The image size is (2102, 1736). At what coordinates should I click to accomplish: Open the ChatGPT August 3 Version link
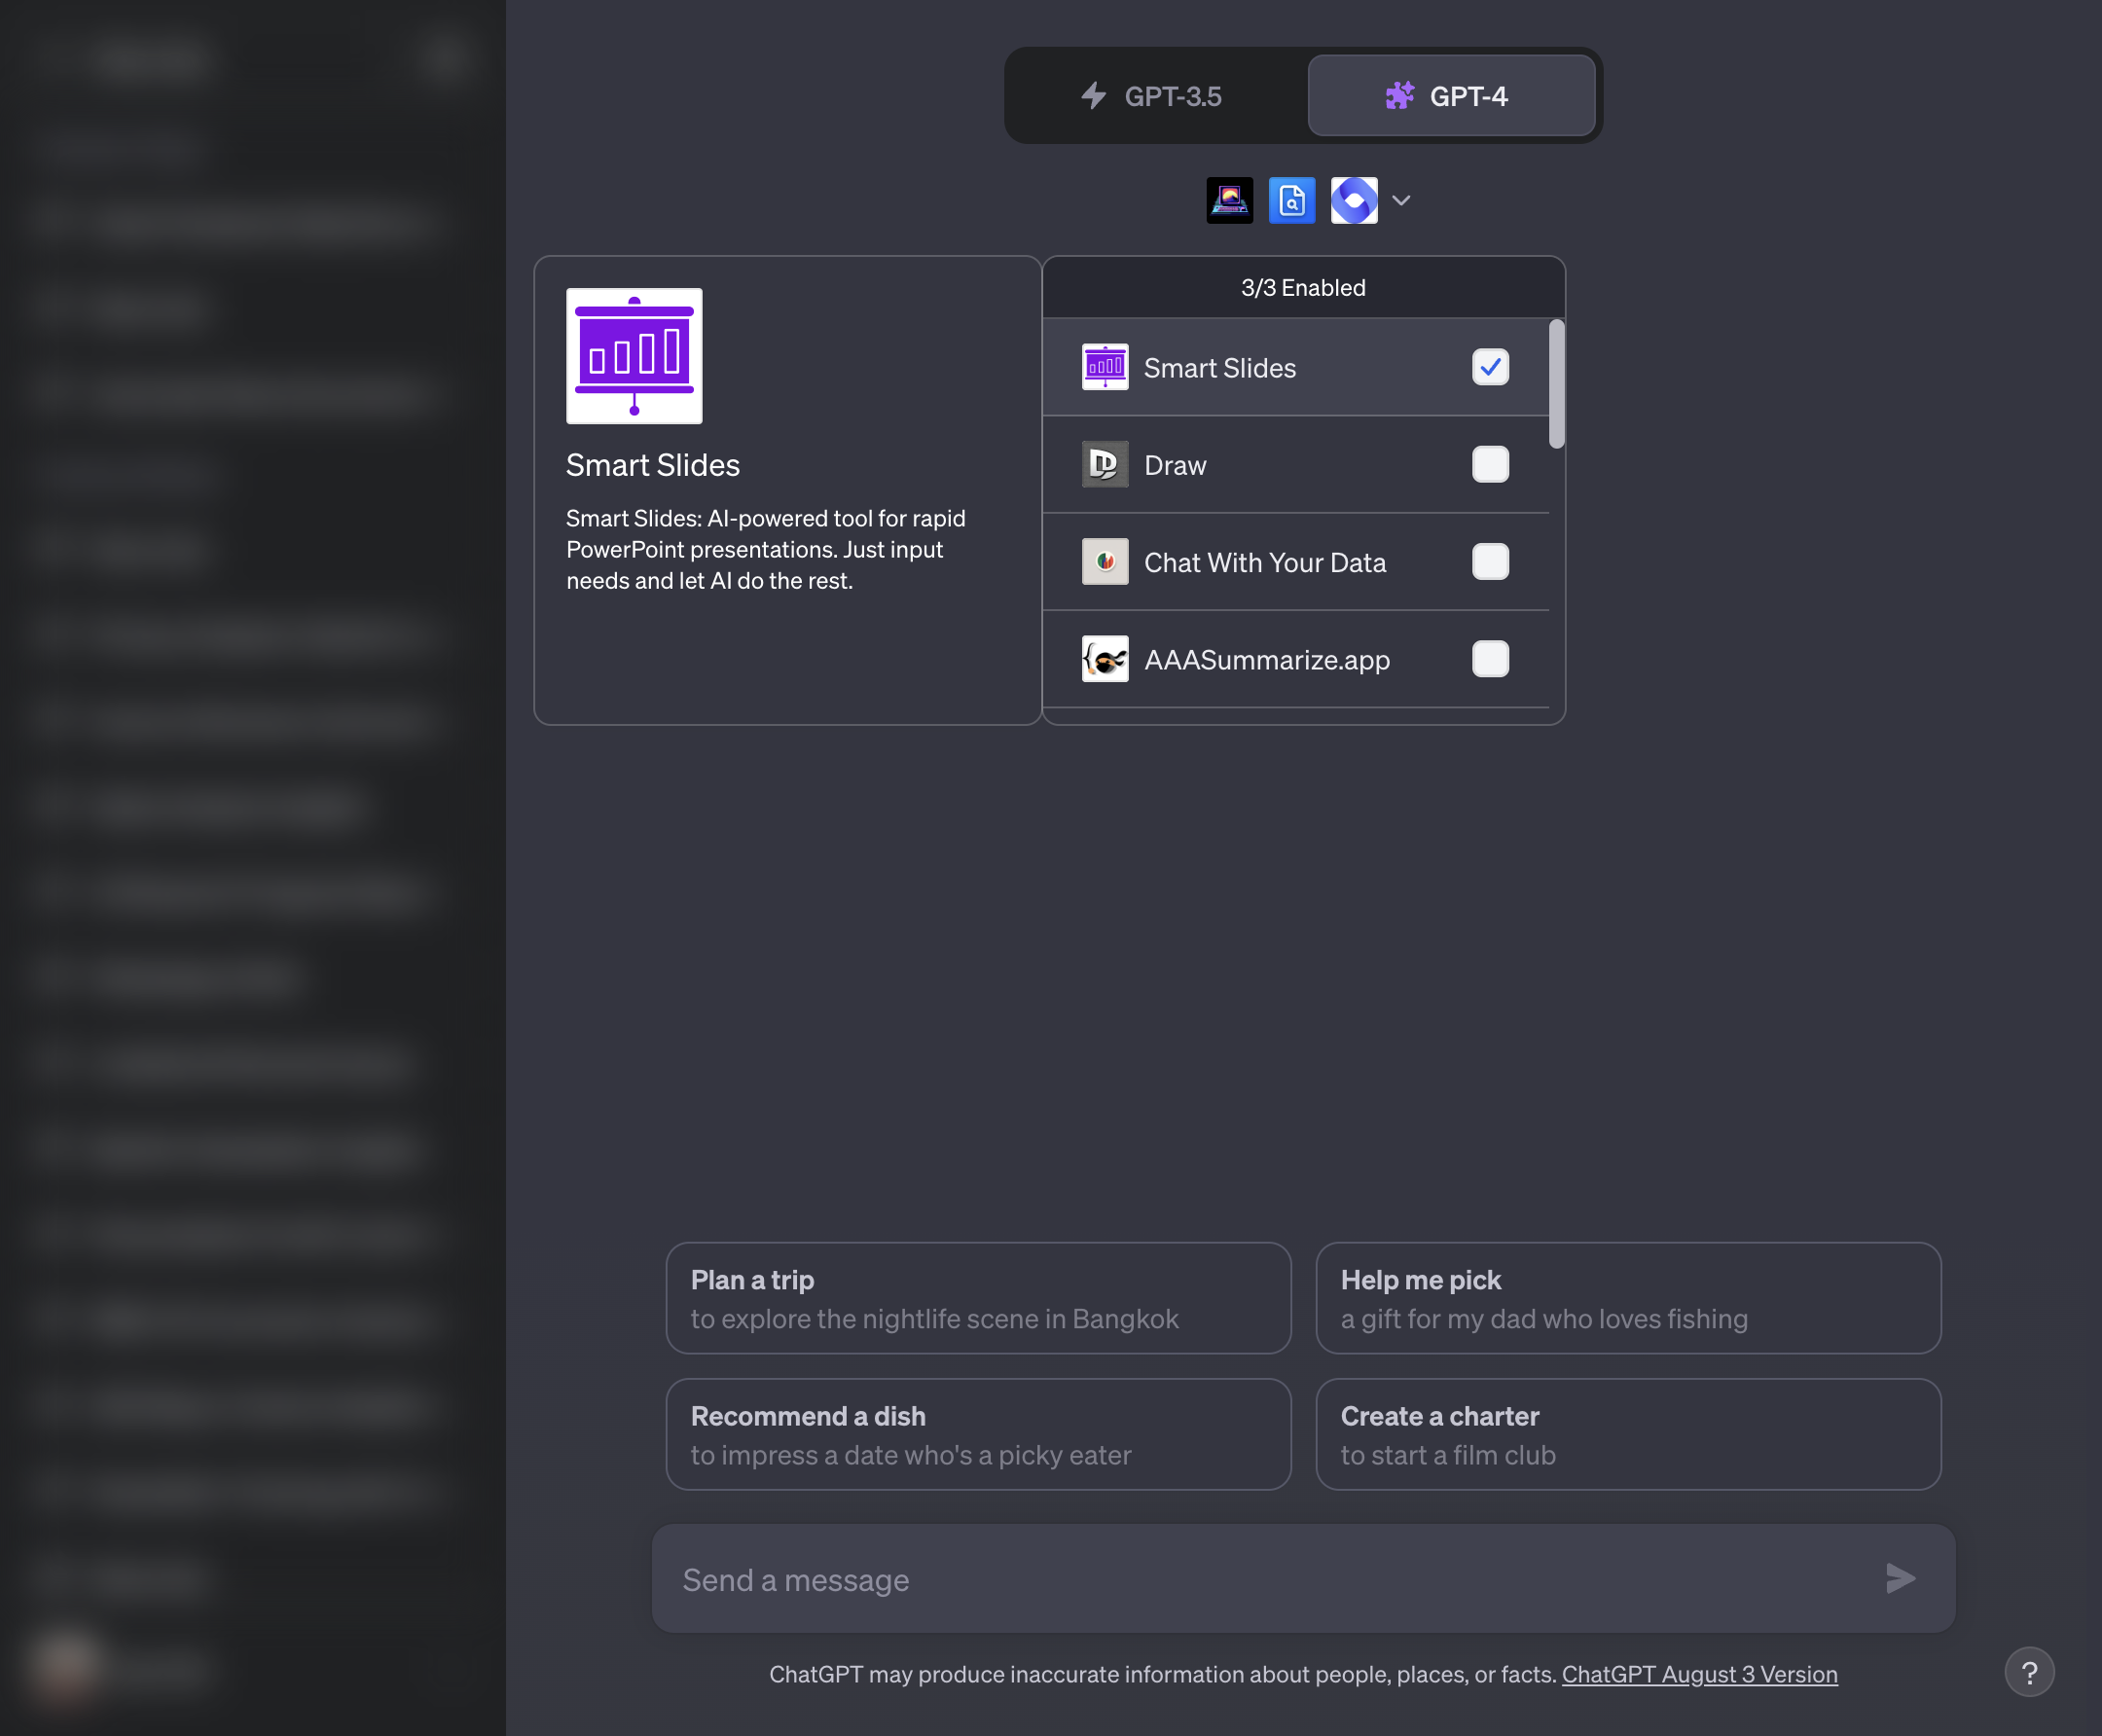(1699, 1674)
